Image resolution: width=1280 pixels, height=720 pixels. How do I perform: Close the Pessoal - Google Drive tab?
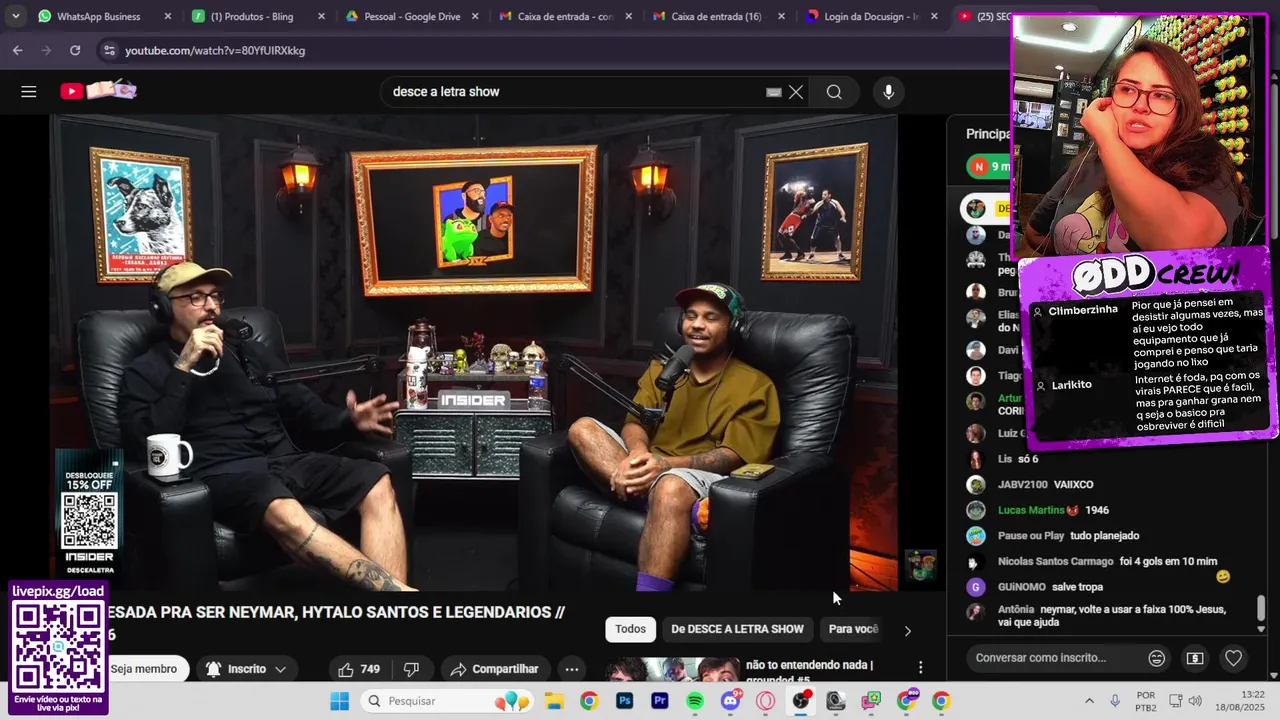[474, 17]
